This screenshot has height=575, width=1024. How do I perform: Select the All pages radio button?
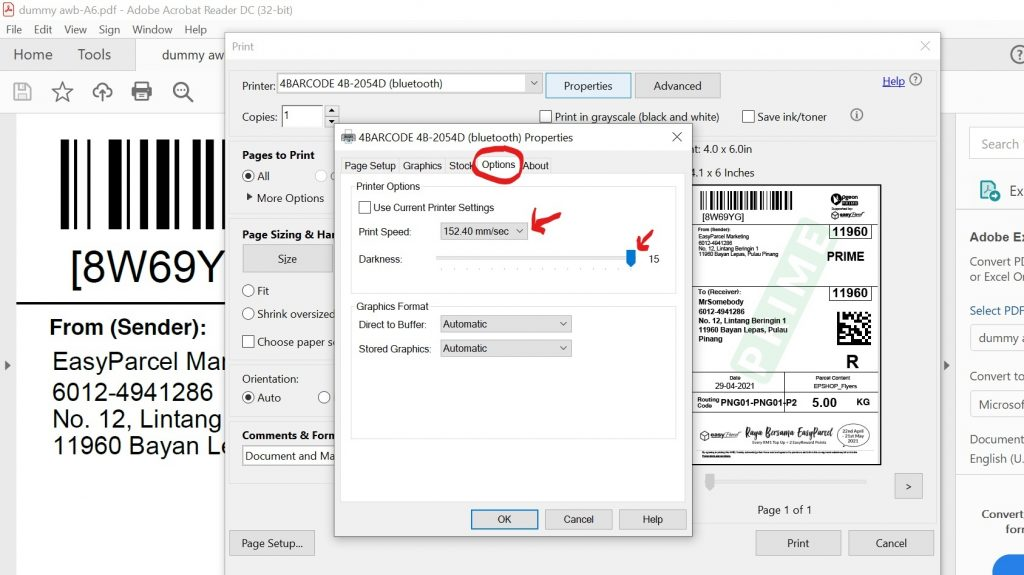click(x=248, y=176)
